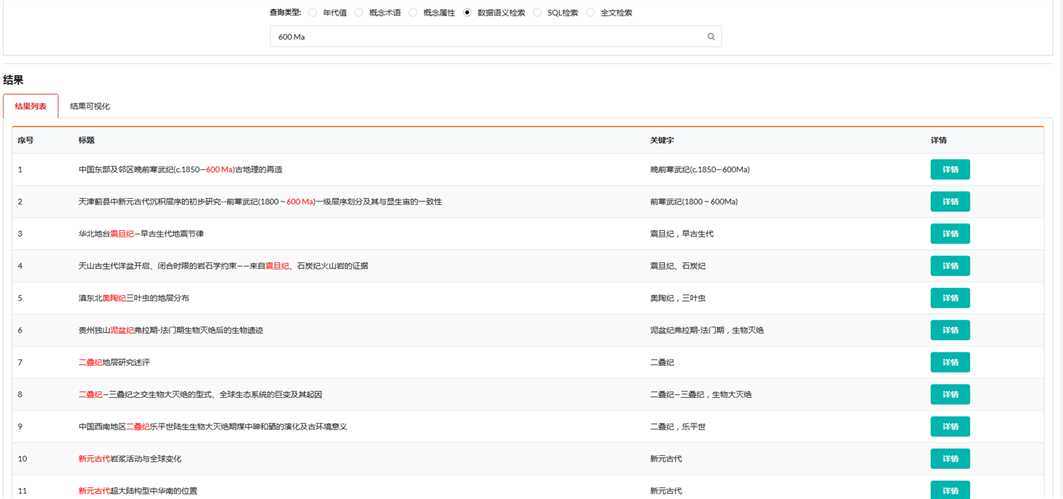Click title 新元古代岩浆活动与全球变化
1063x499 pixels.
(129, 459)
